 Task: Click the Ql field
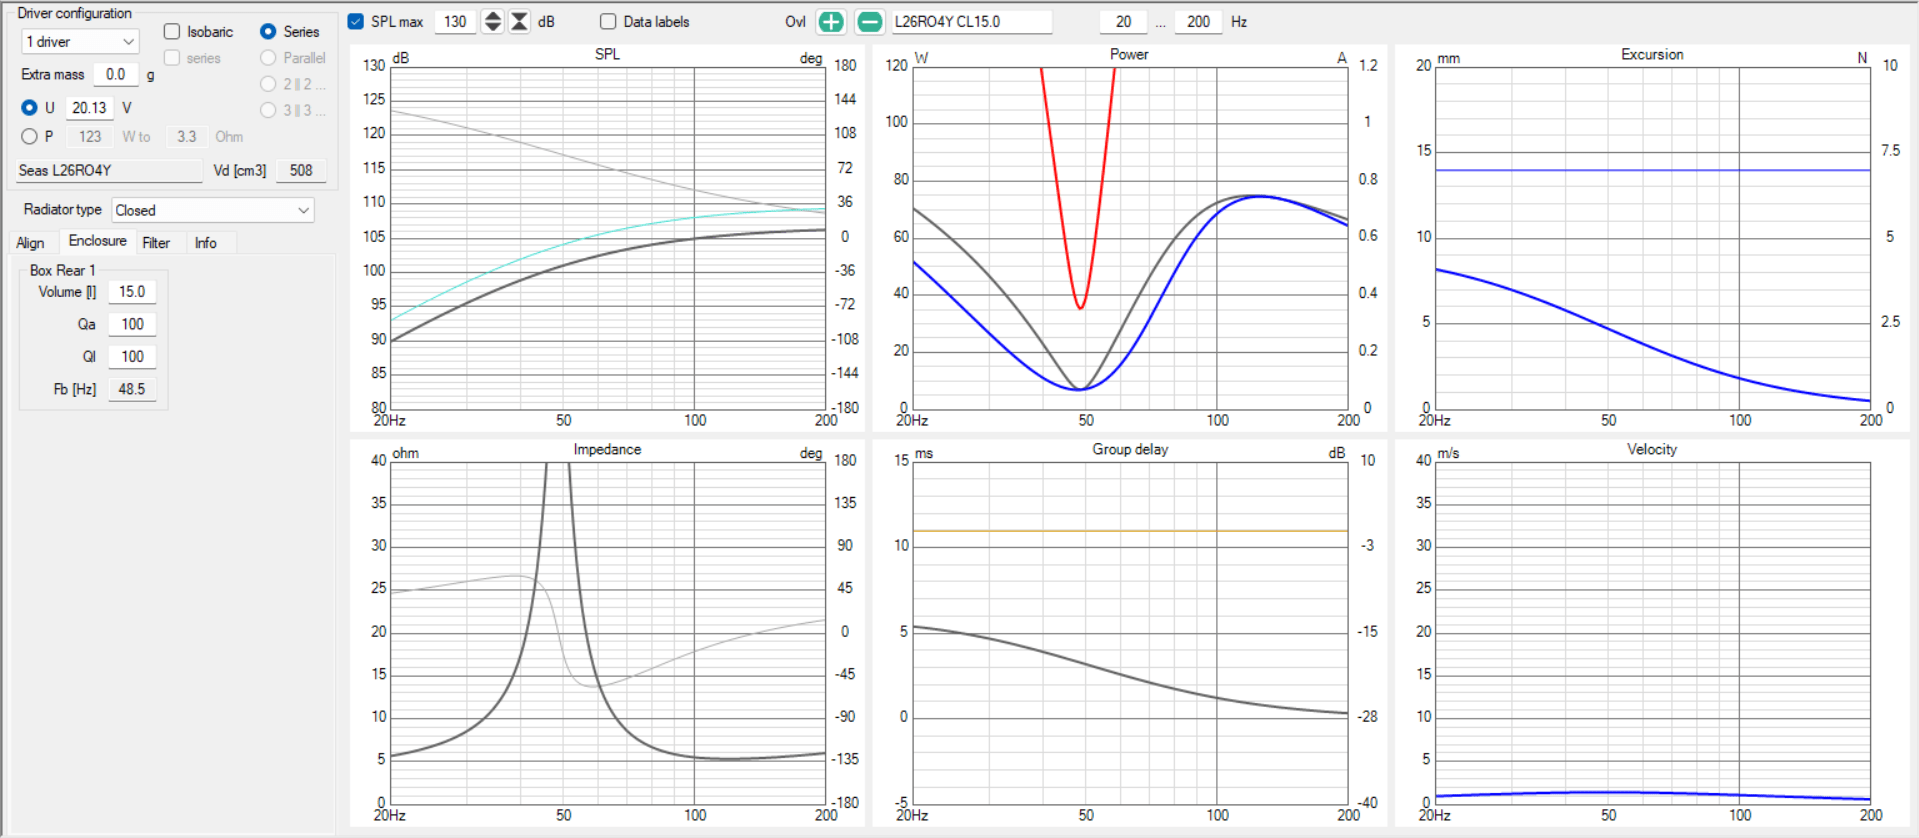pyautogui.click(x=132, y=356)
